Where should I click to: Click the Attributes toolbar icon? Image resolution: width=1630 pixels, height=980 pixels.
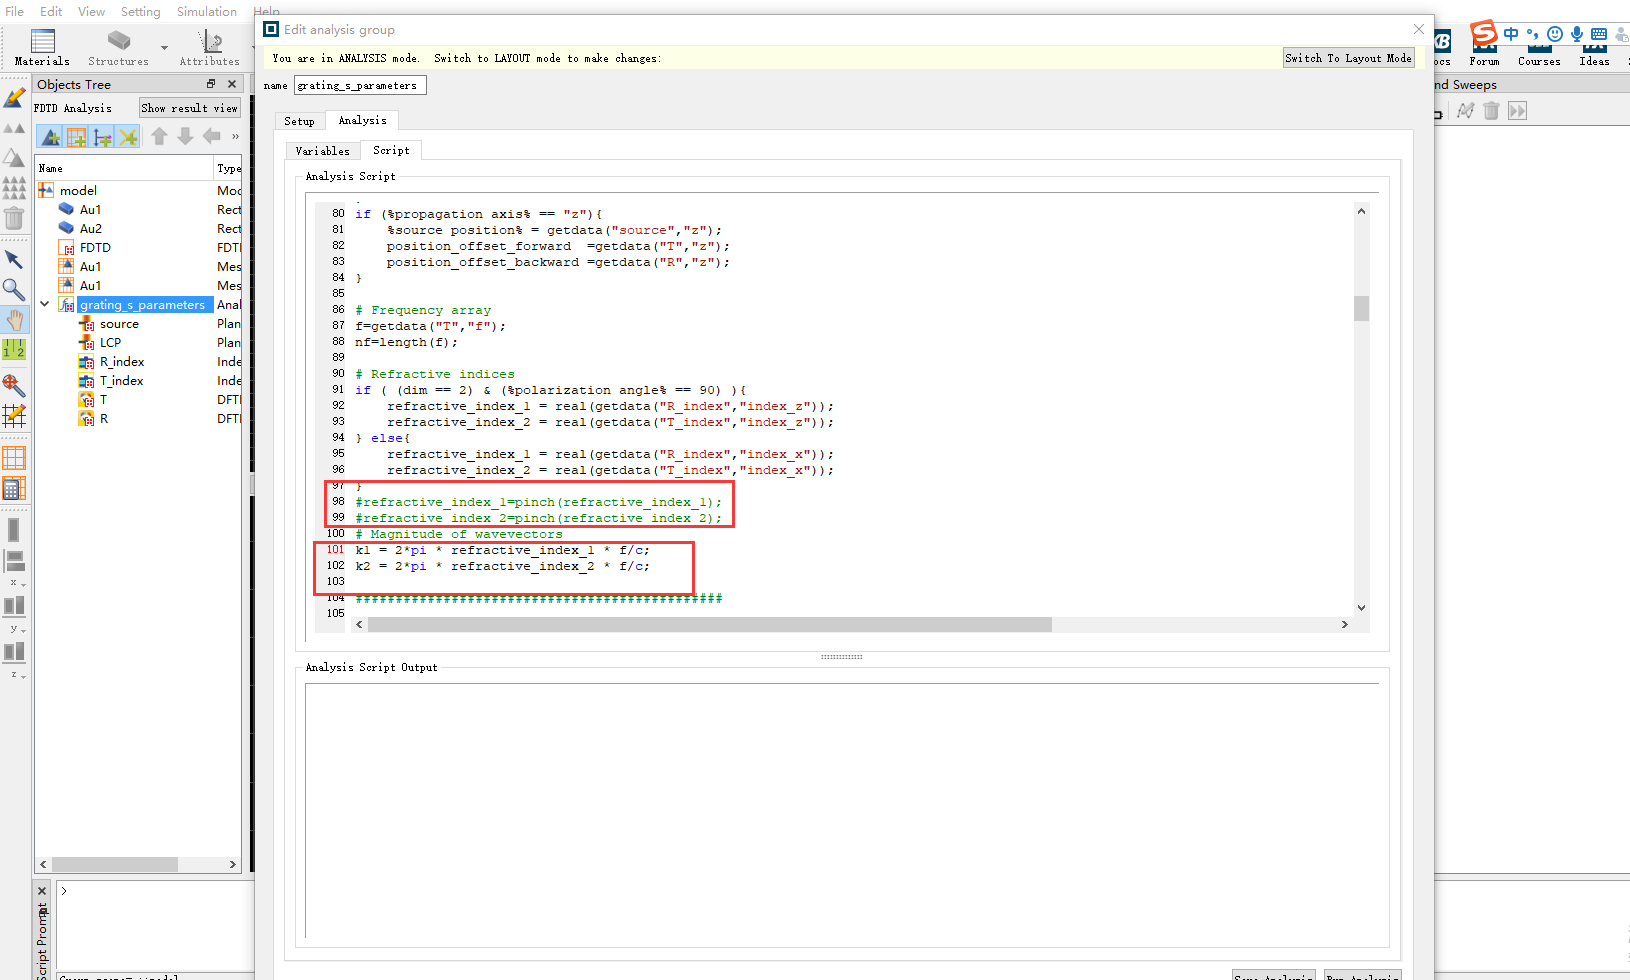click(211, 41)
